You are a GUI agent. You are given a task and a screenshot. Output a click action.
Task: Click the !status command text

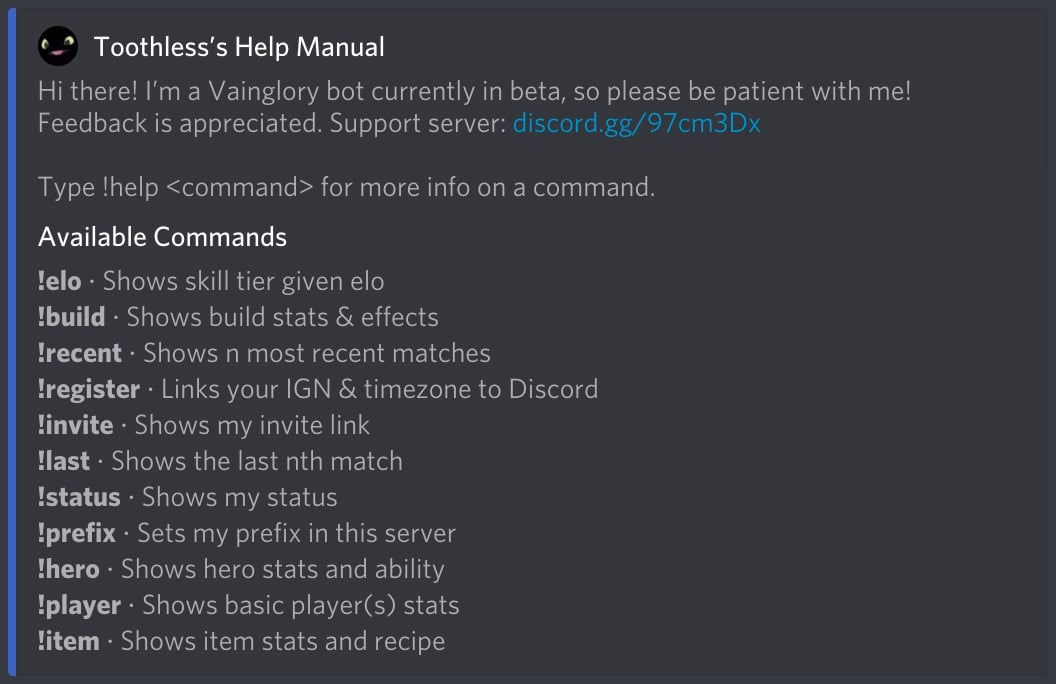[79, 497]
